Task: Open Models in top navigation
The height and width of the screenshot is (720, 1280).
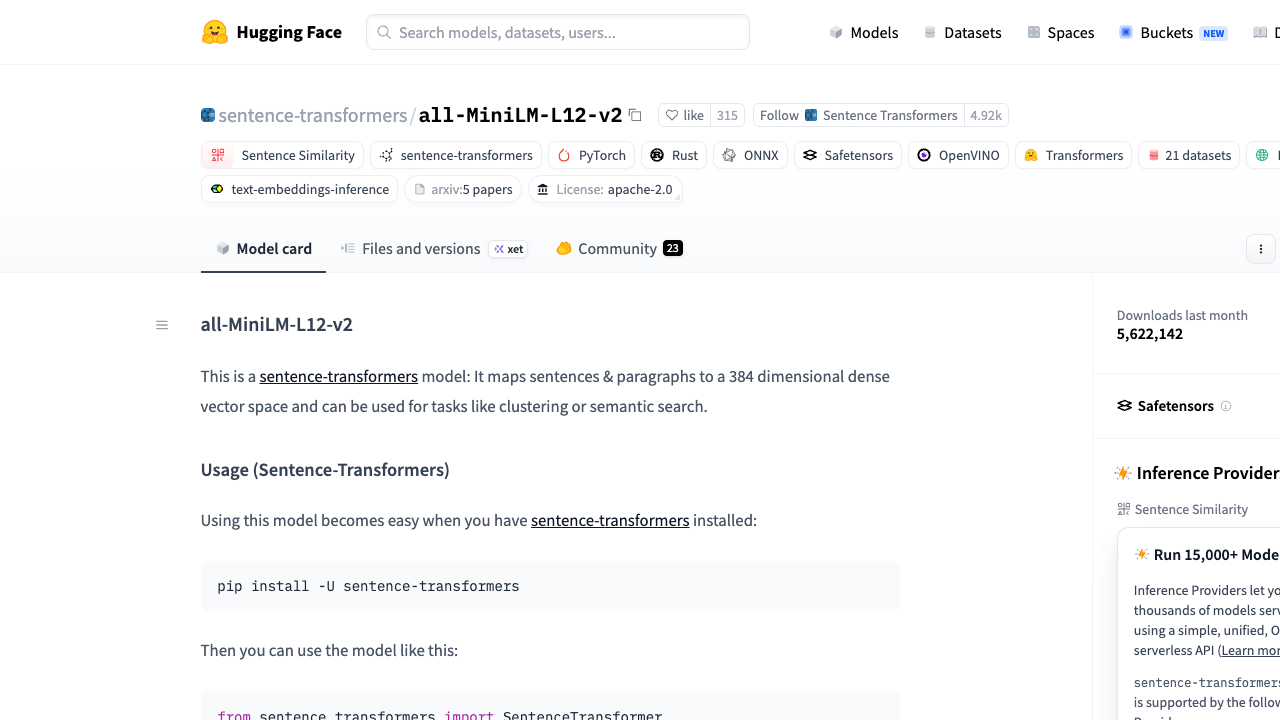Action: 864,32
